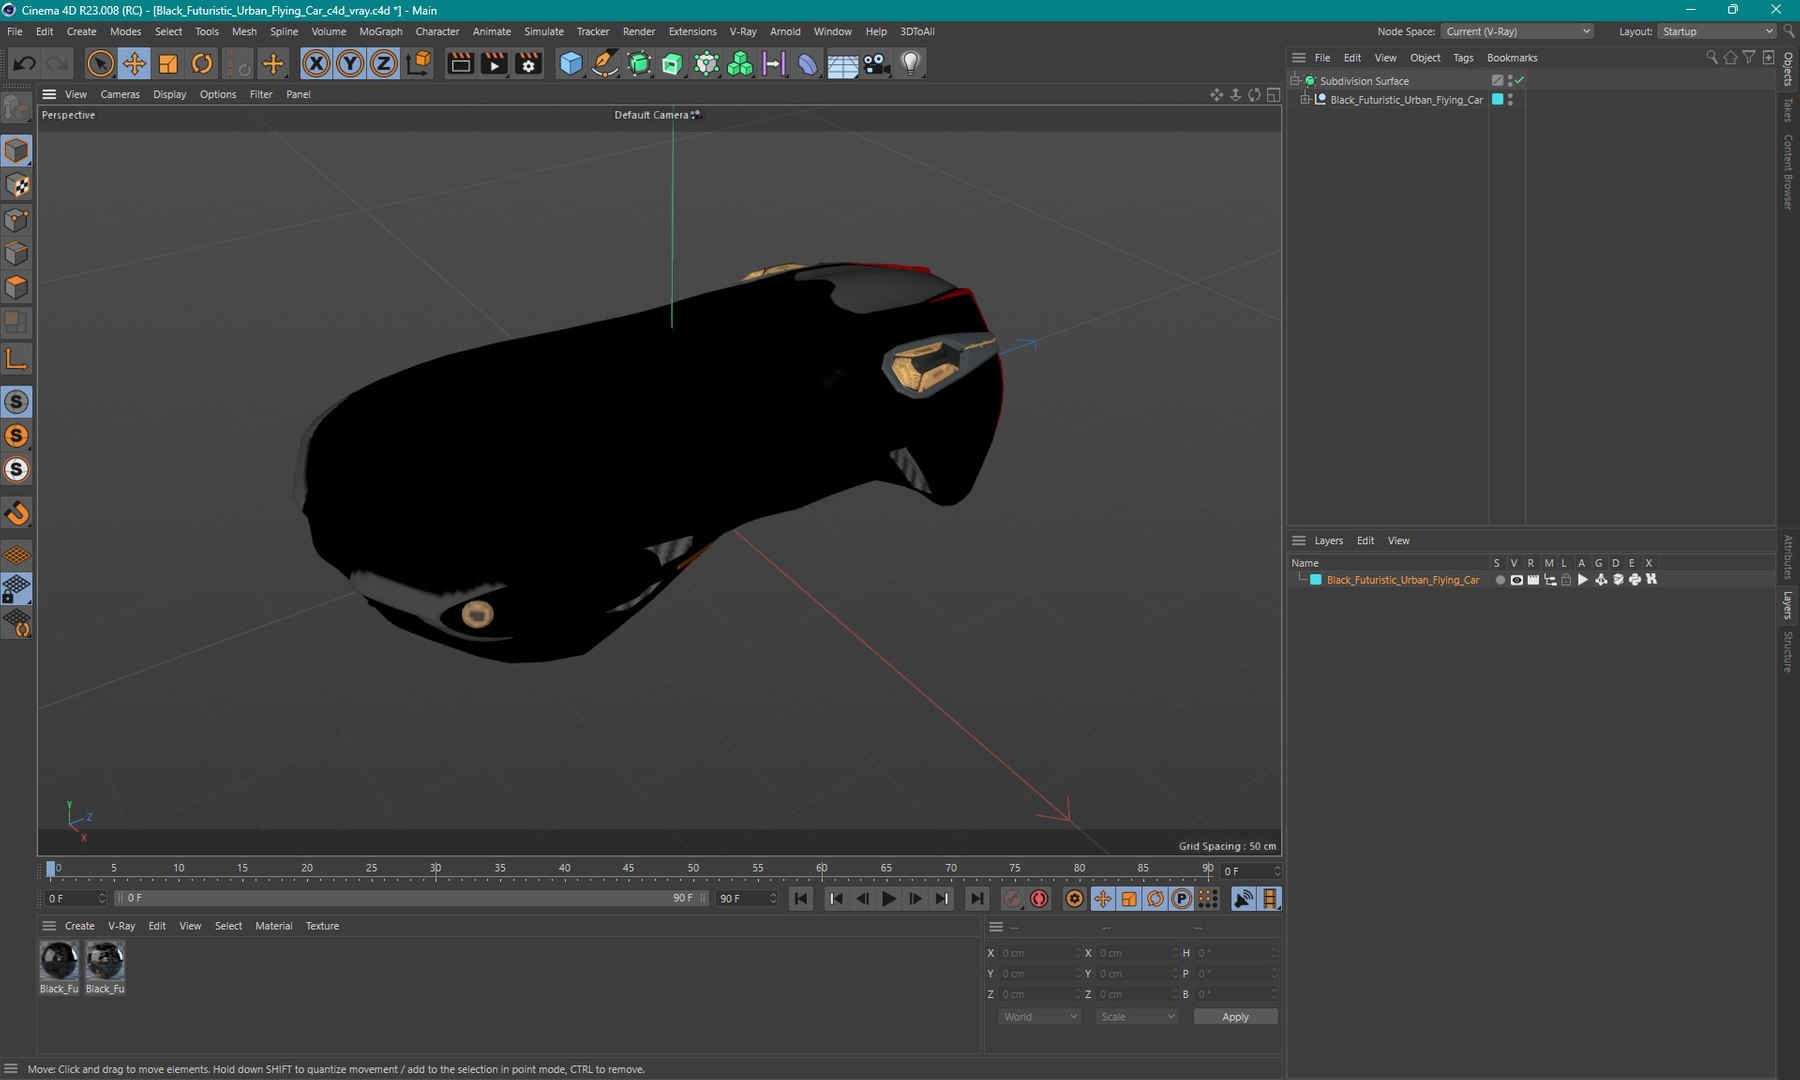Image resolution: width=1800 pixels, height=1080 pixels.
Task: Click the Render View icon
Action: (460, 63)
